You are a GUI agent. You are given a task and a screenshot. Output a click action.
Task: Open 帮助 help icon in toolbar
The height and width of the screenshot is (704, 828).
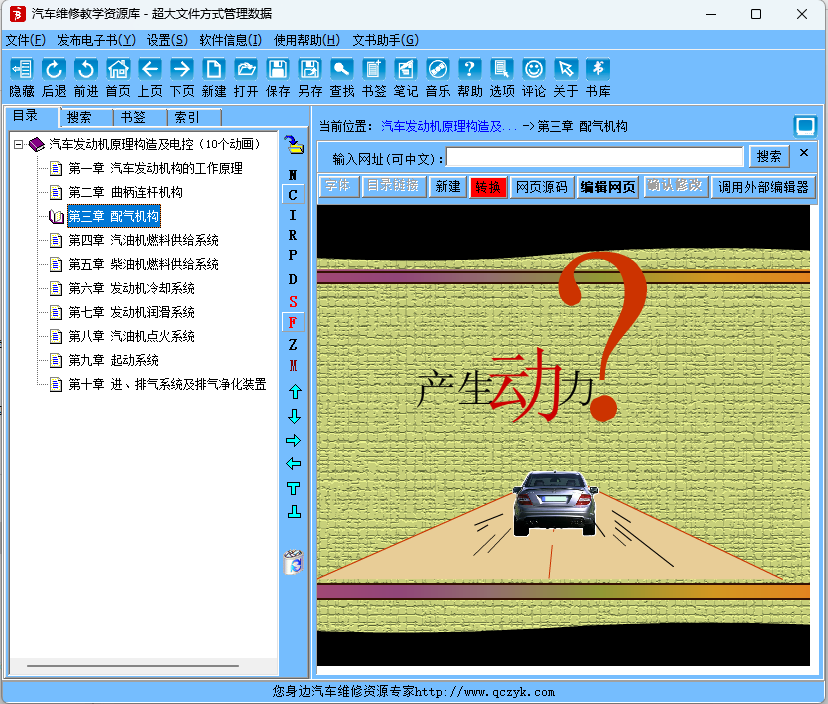pos(469,69)
